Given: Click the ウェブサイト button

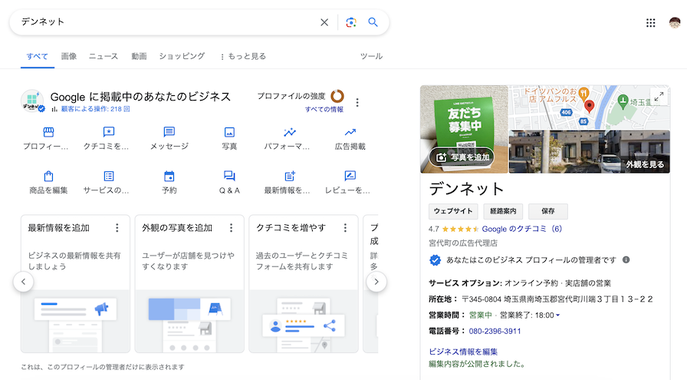Looking at the screenshot, I should click(x=453, y=211).
